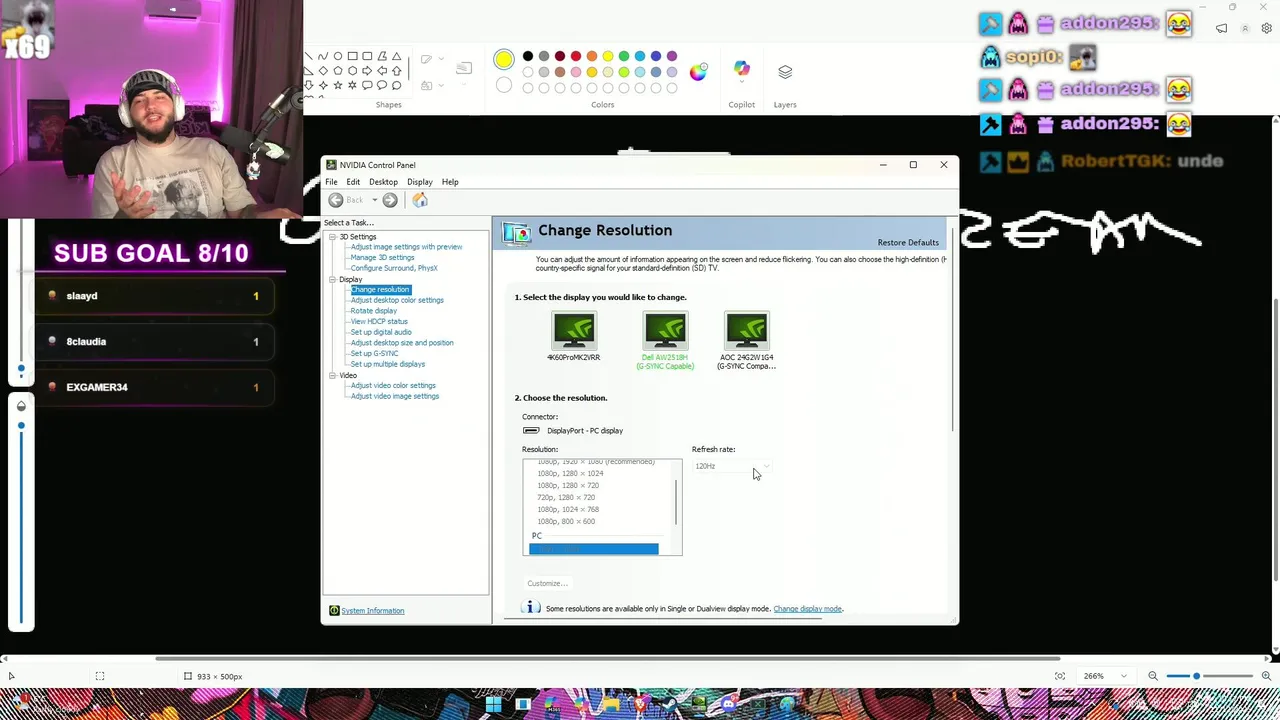Open Copilot in Paint ribbon
The width and height of the screenshot is (1280, 720).
click(x=742, y=69)
